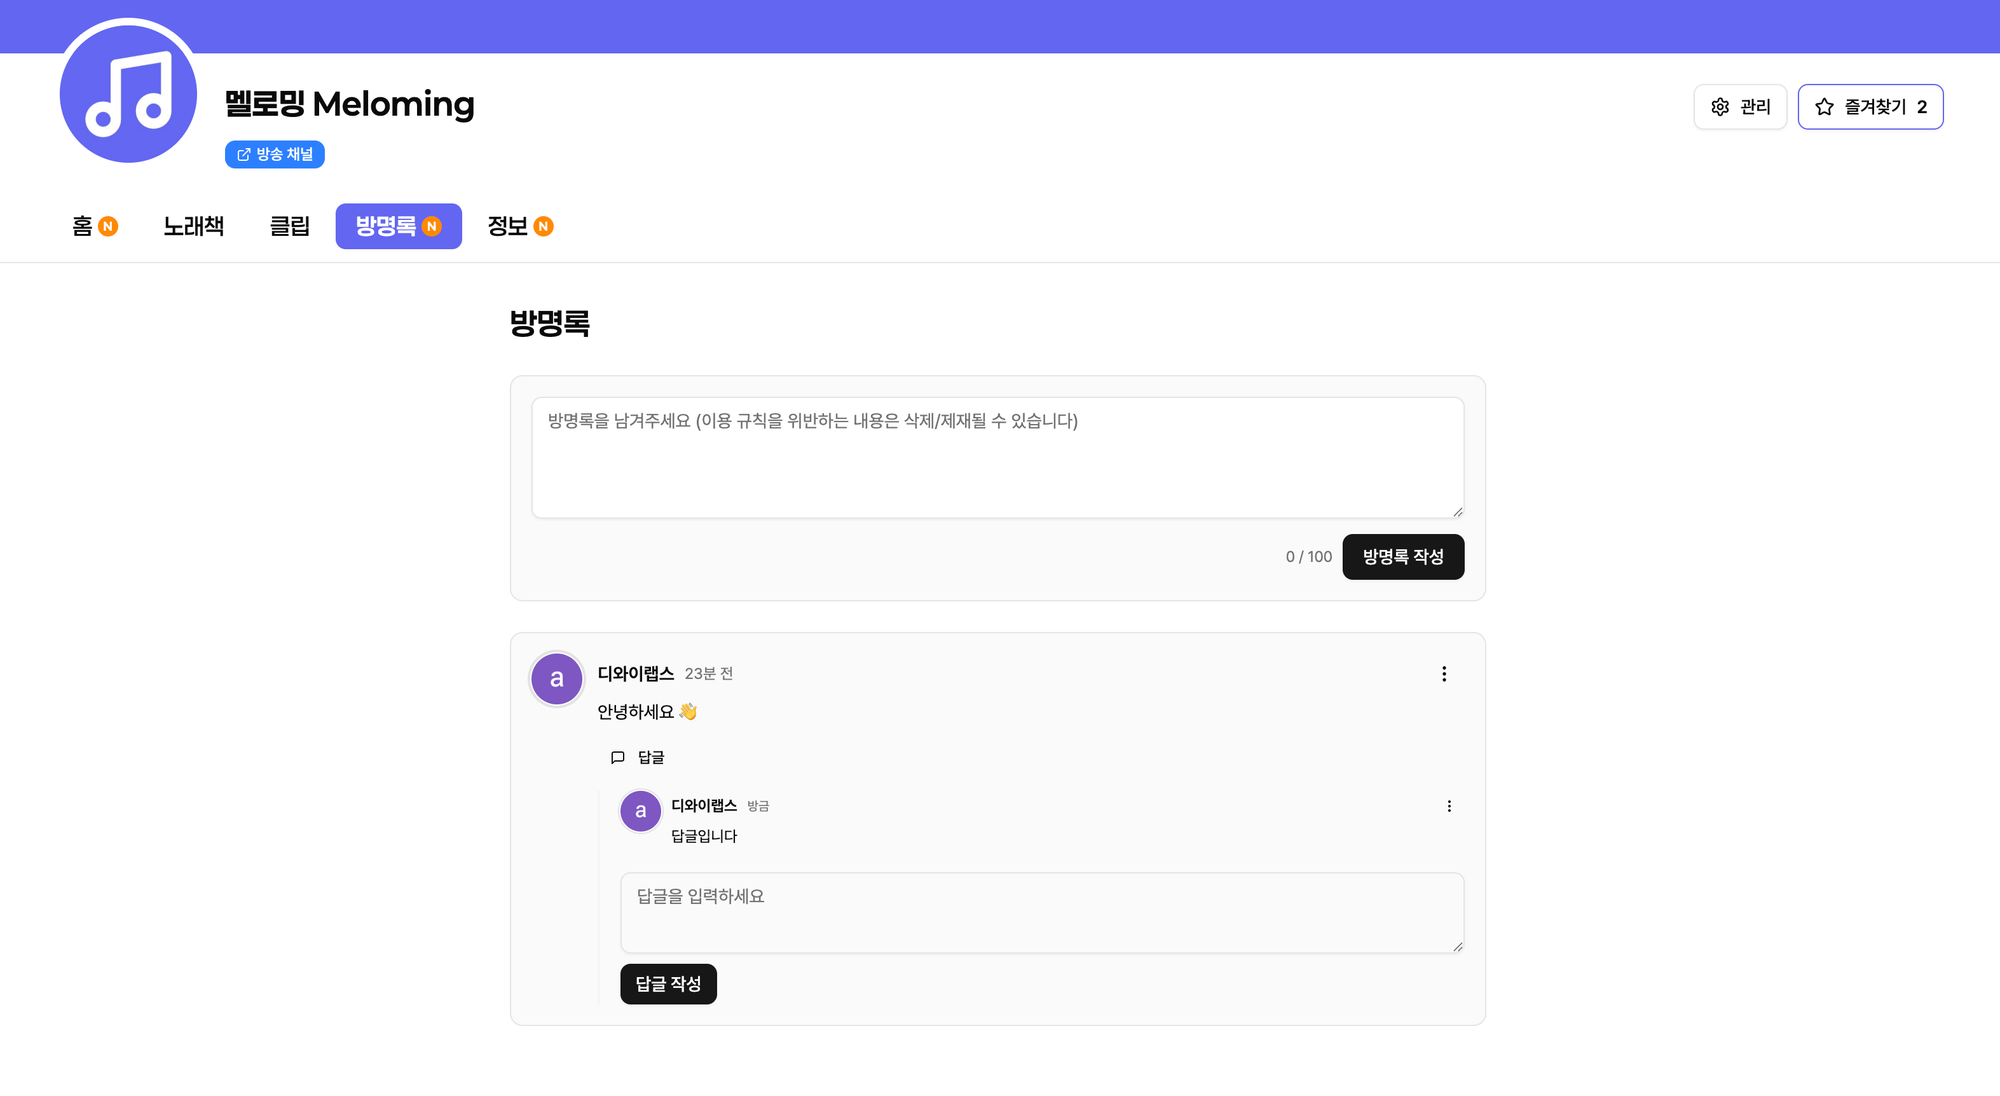
Task: Click the guestbook textarea resize handle
Action: tap(1457, 511)
